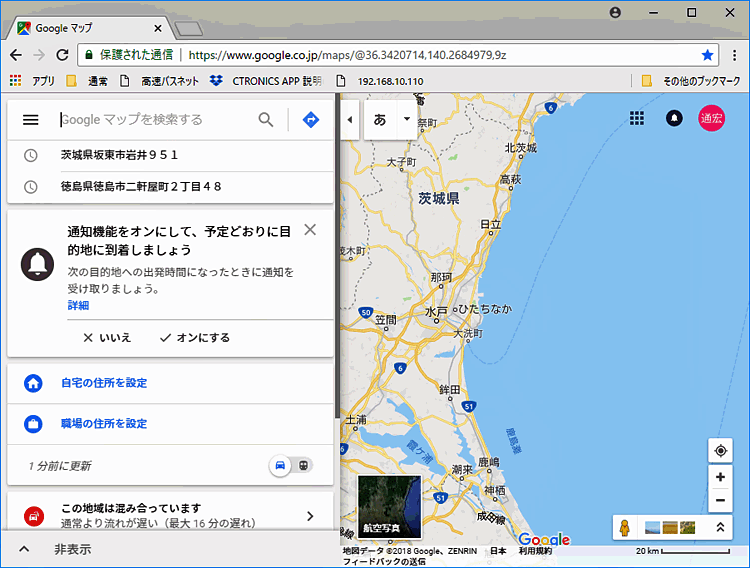Click the あ input mode button
This screenshot has width=750, height=568.
point(380,119)
